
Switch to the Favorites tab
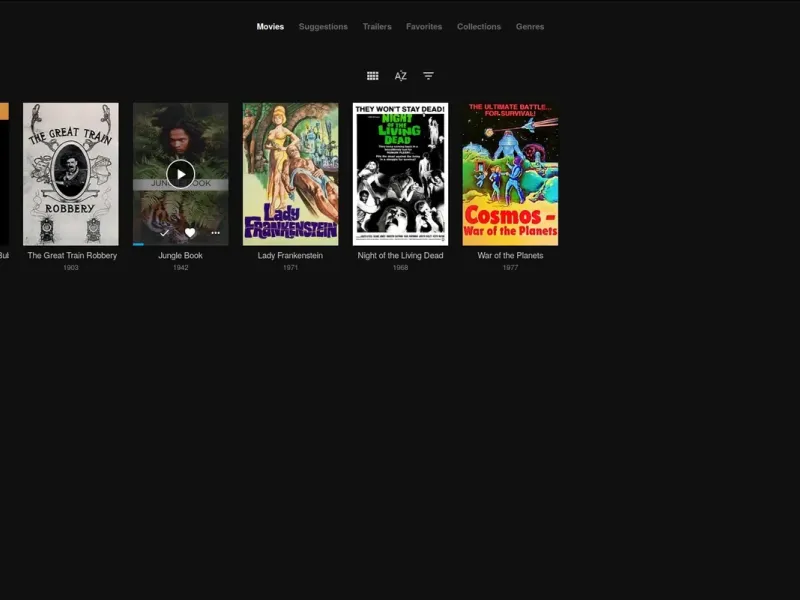click(x=424, y=27)
